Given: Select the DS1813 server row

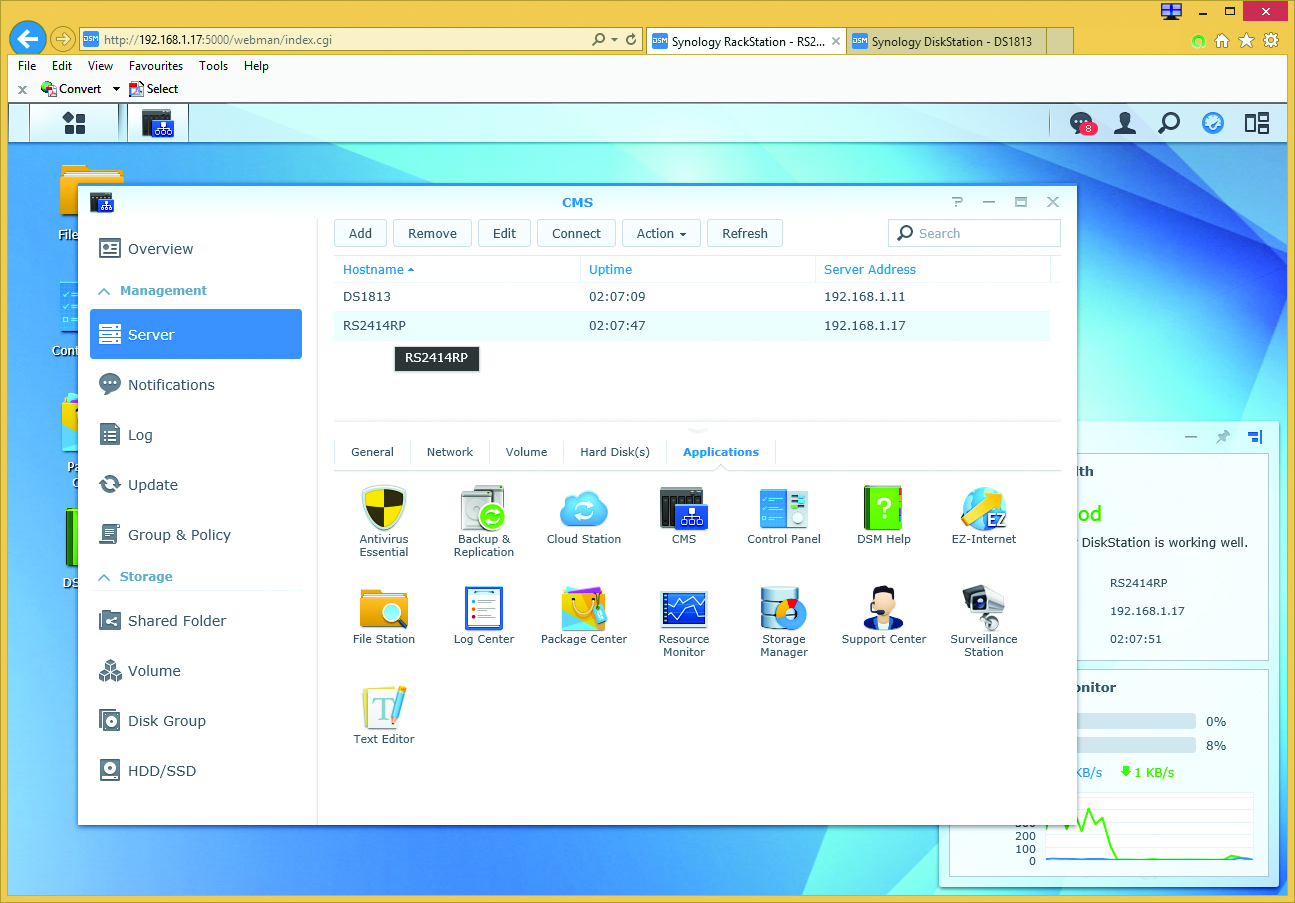Looking at the screenshot, I should coord(692,297).
